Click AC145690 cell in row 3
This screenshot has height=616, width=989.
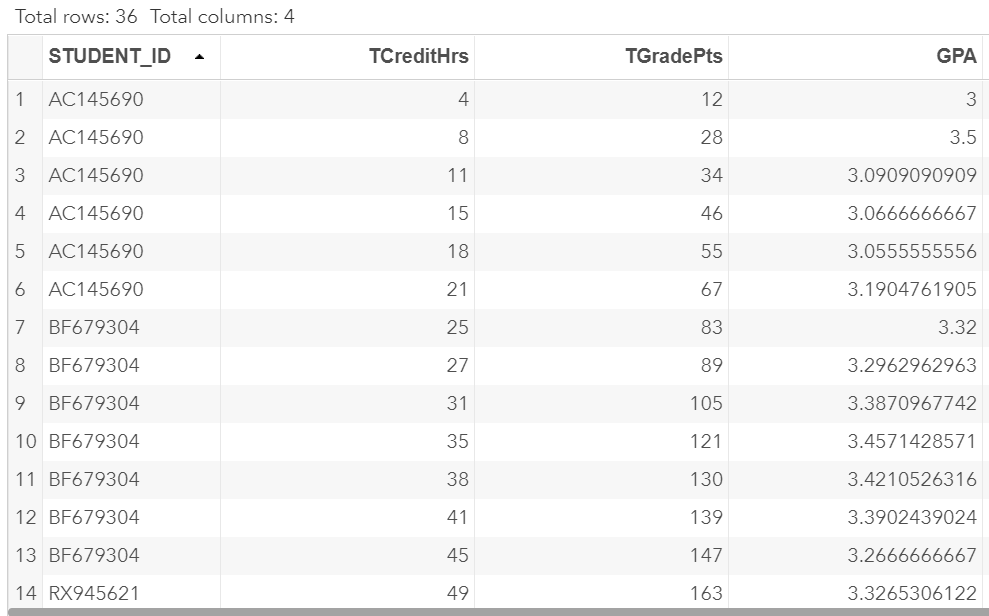(x=96, y=175)
